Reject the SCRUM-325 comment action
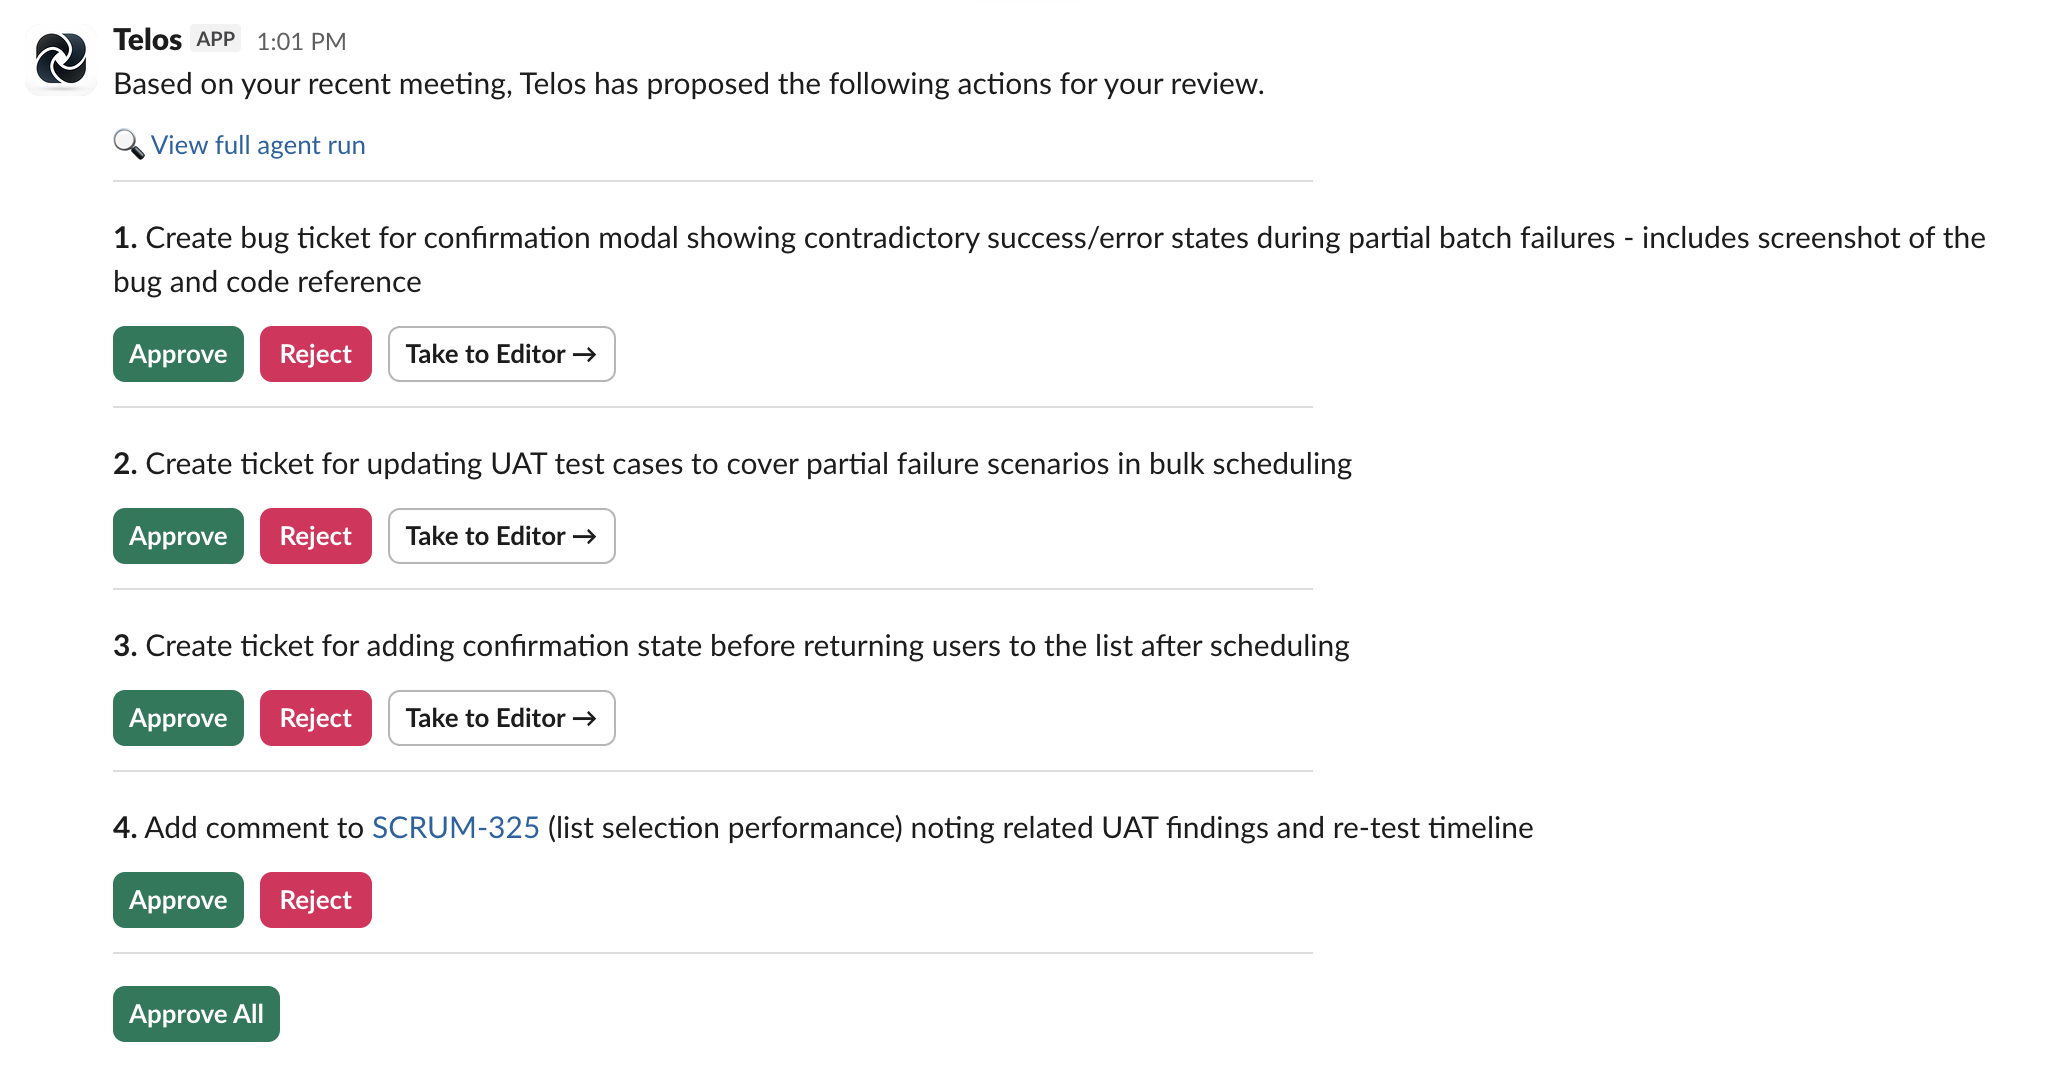The width and height of the screenshot is (2065, 1089). coord(315,899)
